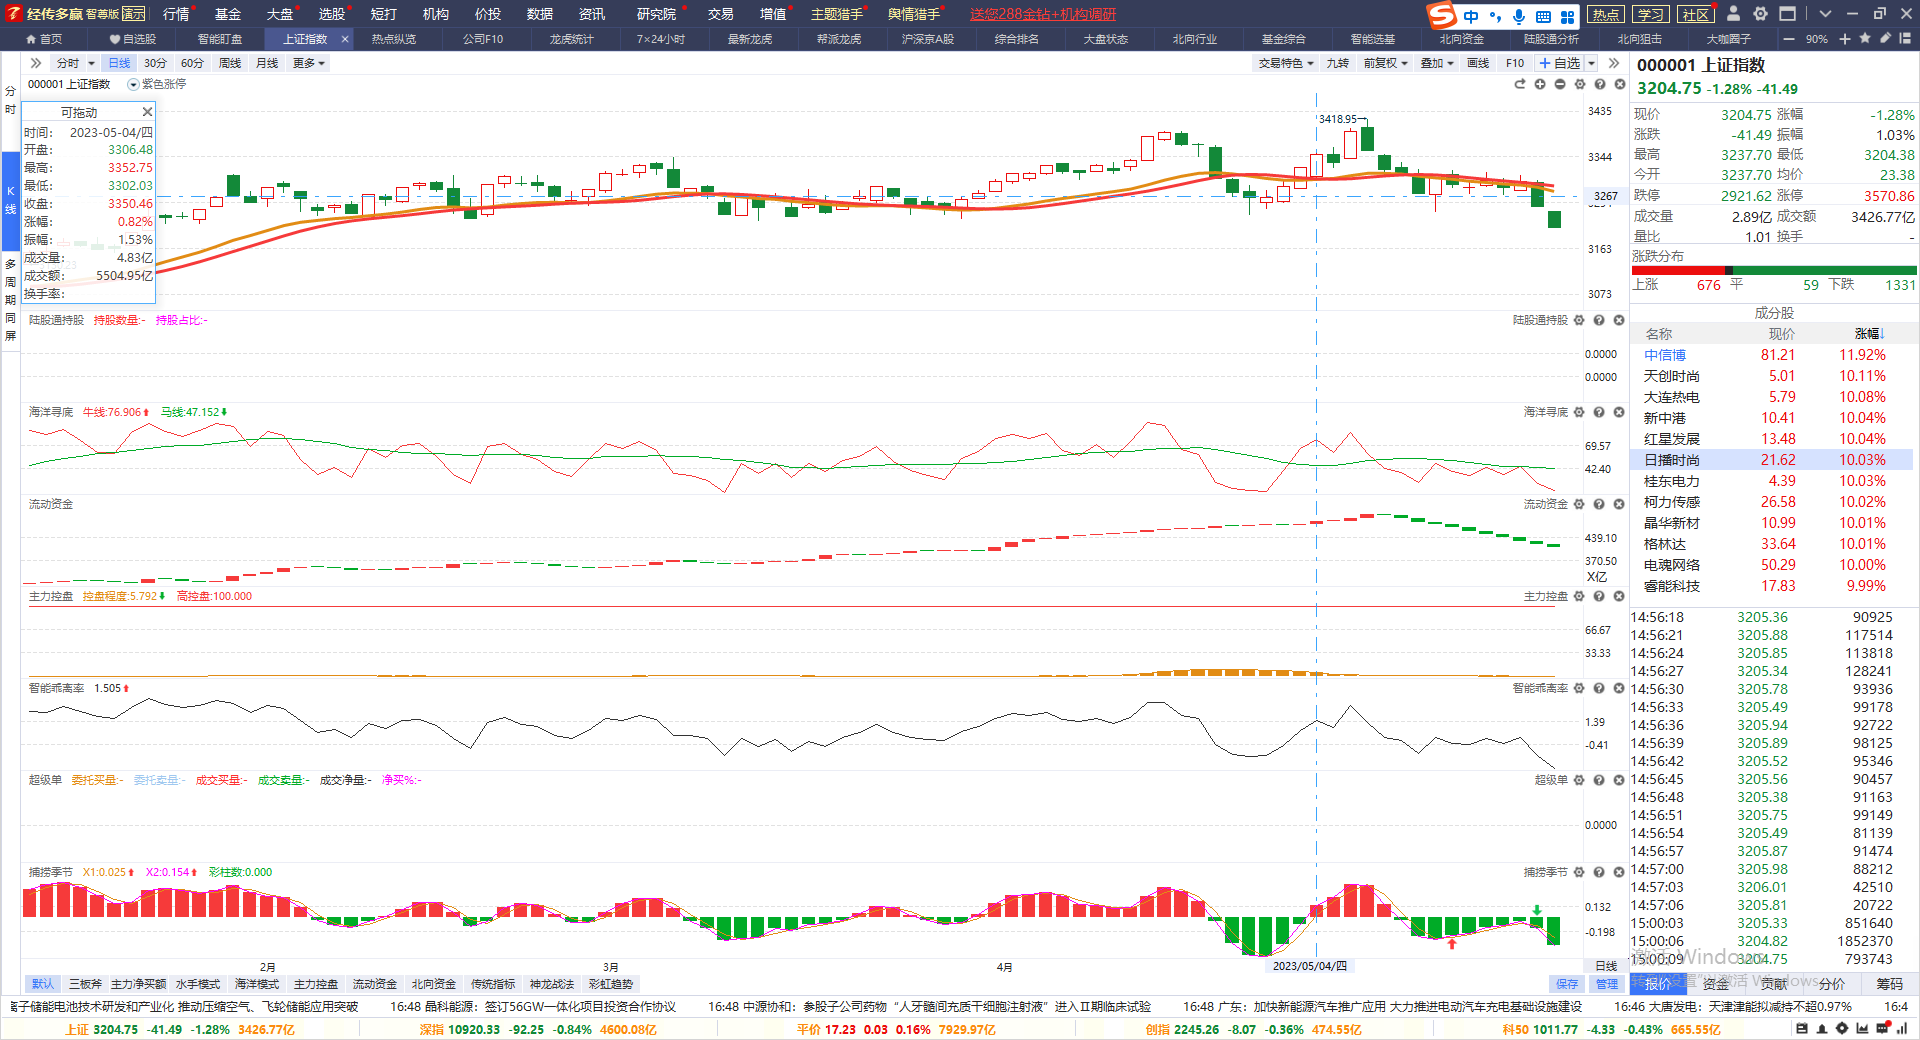Expand right panel double-chevron near 自选
This screenshot has height=1040, width=1920.
click(1613, 63)
